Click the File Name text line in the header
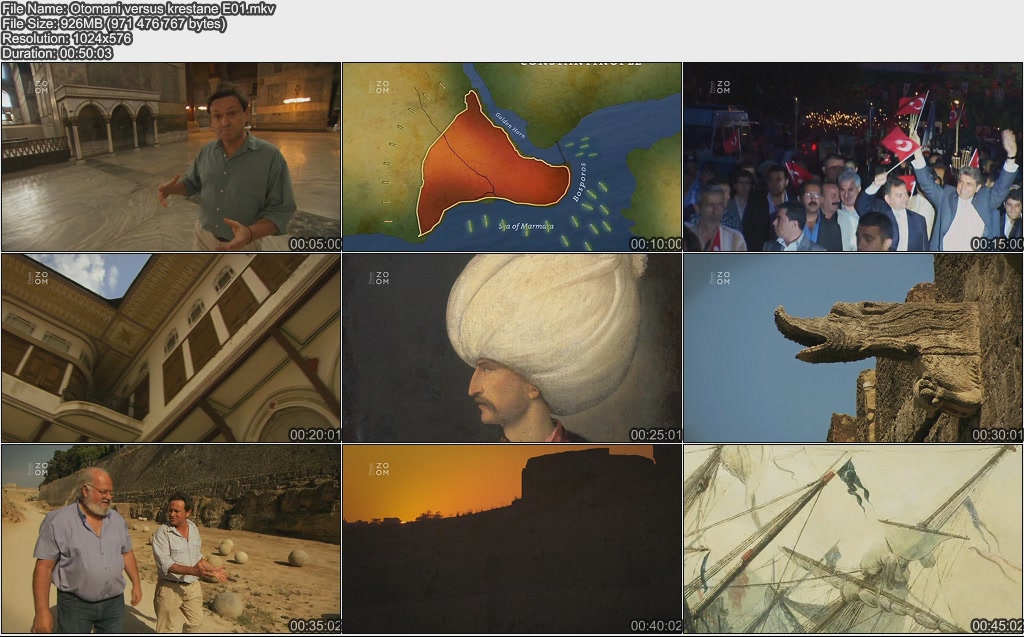This screenshot has height=637, width=1024. click(x=138, y=9)
